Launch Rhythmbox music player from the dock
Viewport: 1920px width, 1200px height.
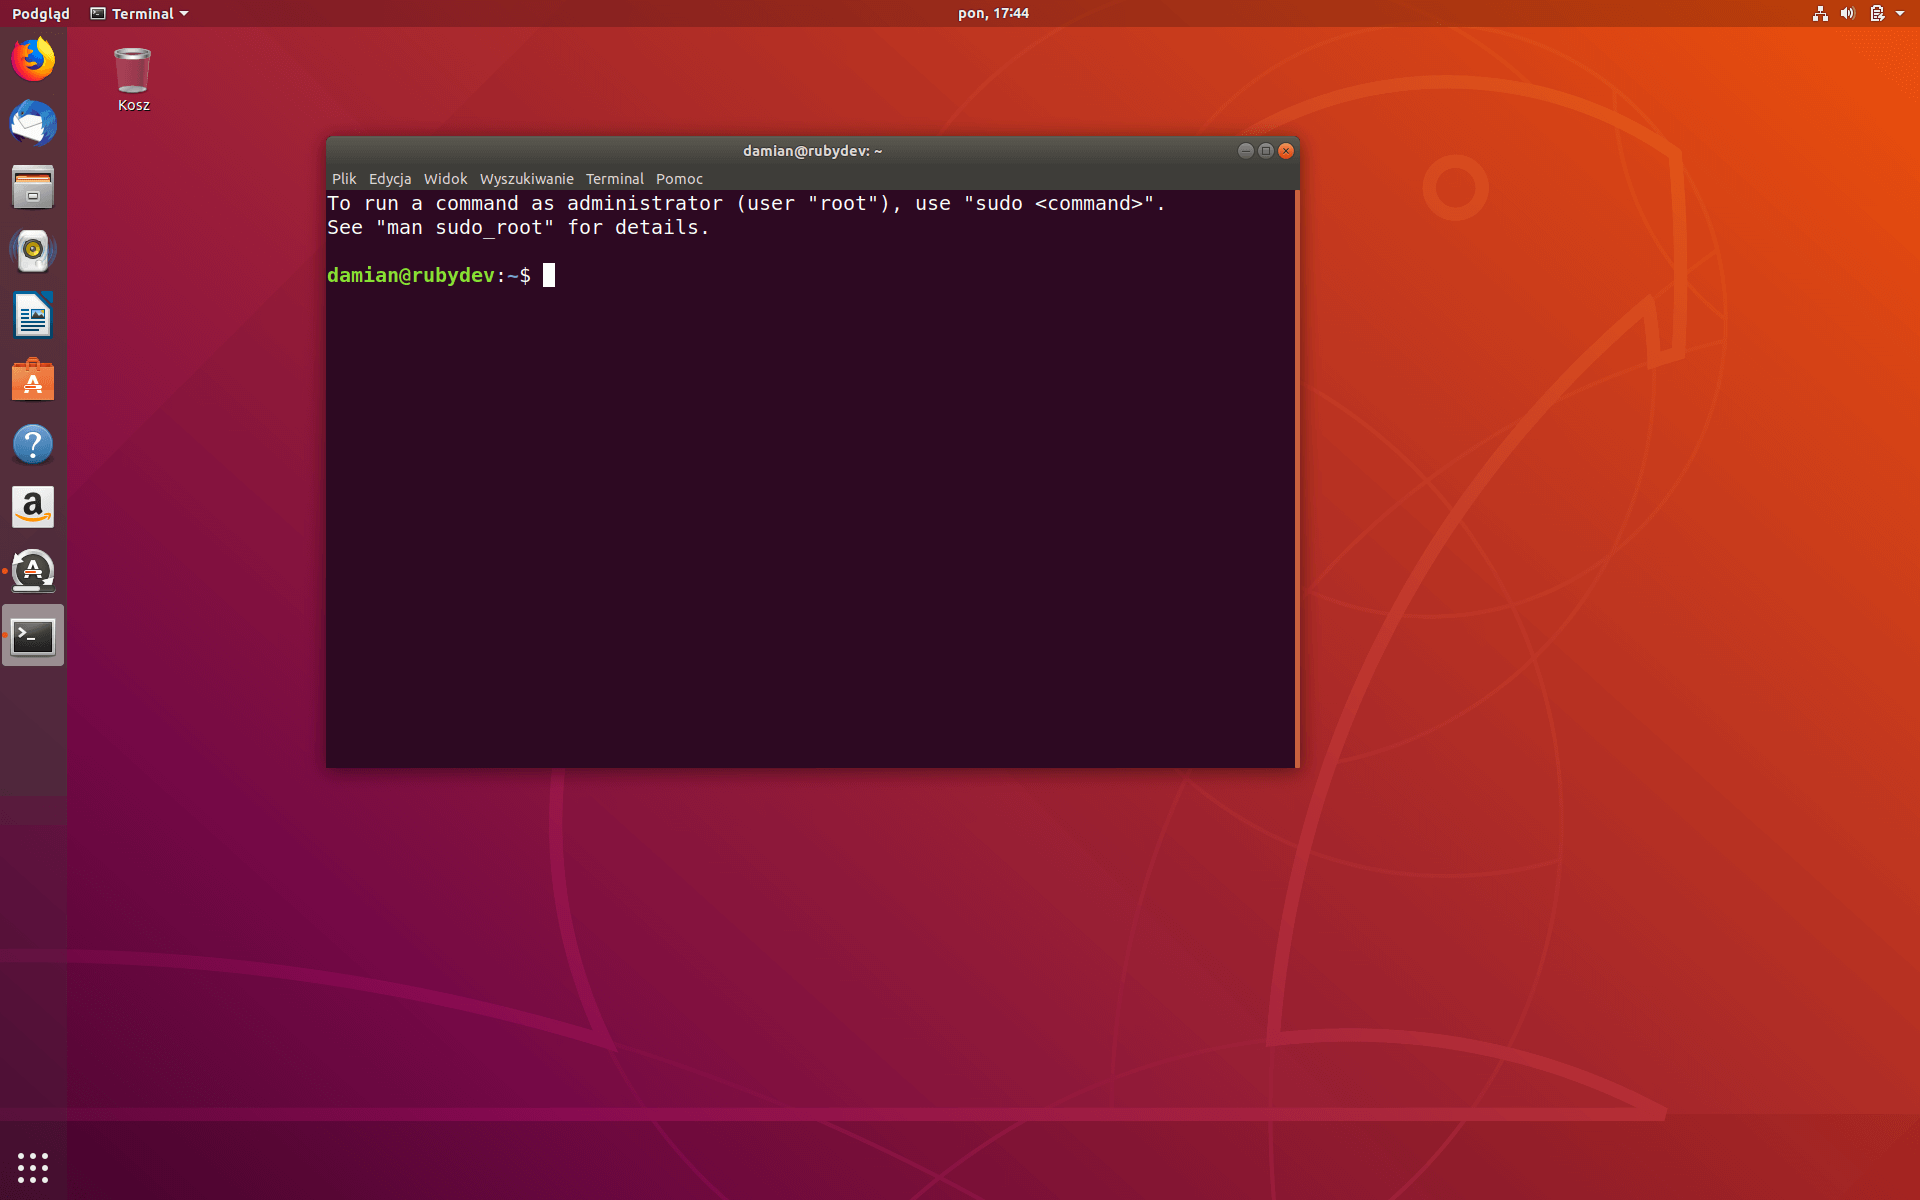pyautogui.click(x=33, y=251)
